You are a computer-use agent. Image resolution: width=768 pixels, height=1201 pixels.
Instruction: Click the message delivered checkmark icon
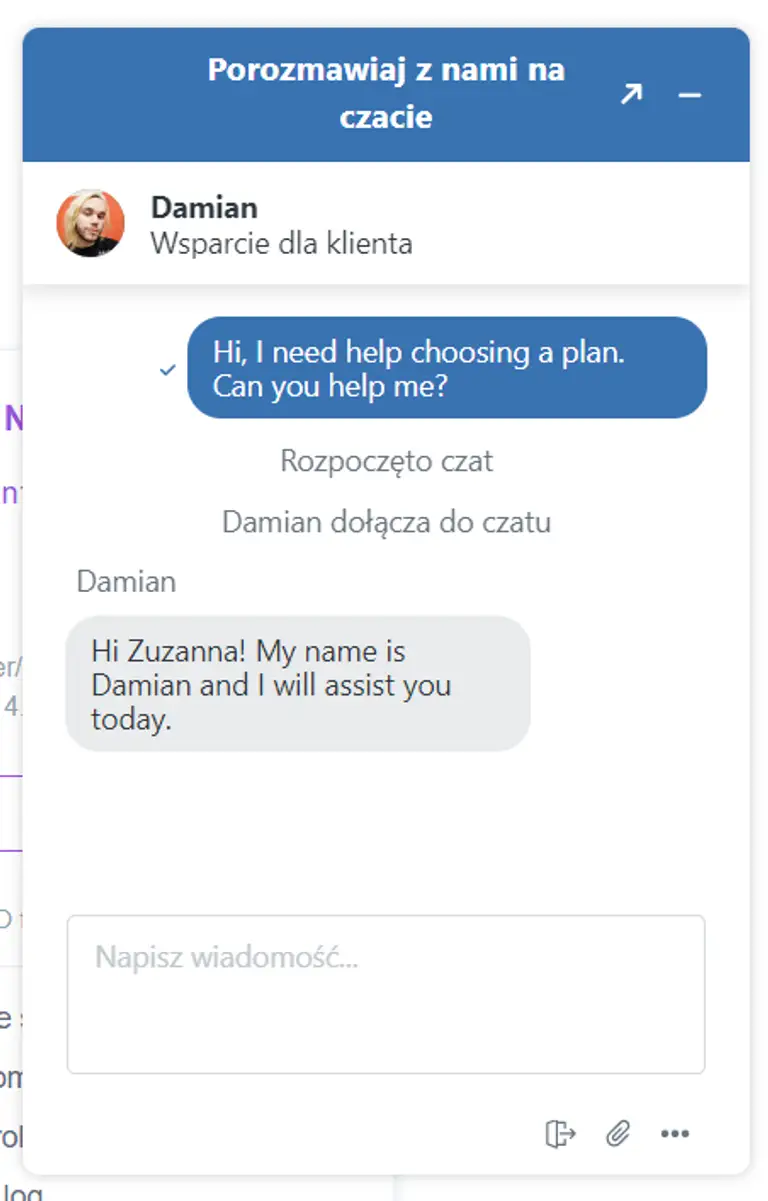pos(168,370)
